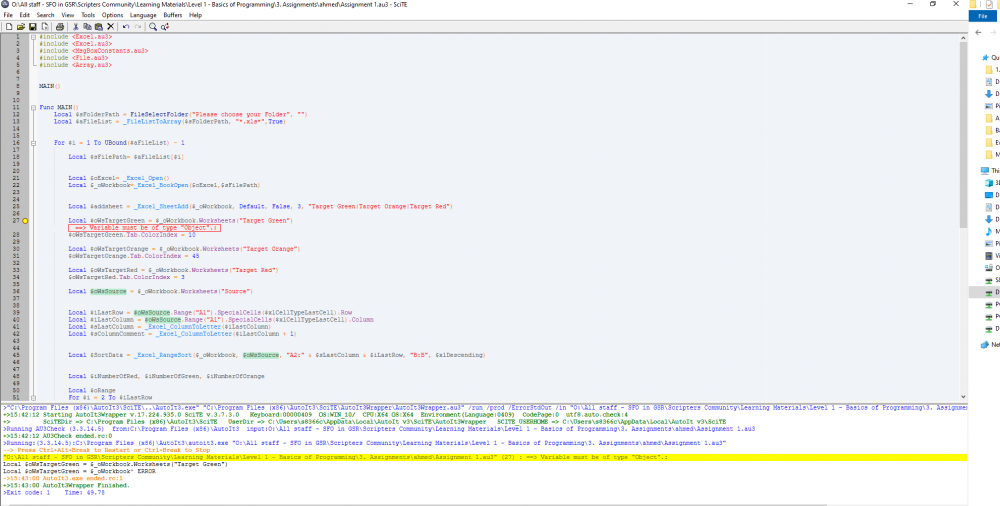Open the View menu
The width and height of the screenshot is (1000, 506).
coord(68,15)
